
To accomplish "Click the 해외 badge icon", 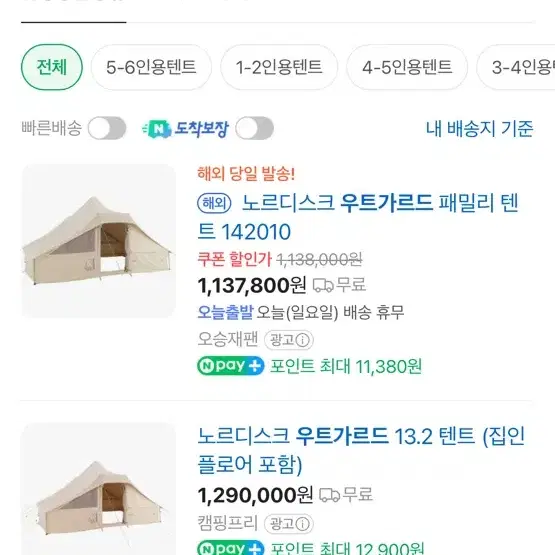I will point(214,204).
